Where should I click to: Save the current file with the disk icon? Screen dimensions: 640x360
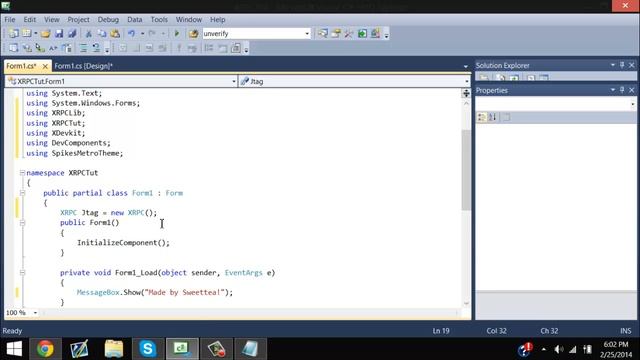tap(59, 33)
